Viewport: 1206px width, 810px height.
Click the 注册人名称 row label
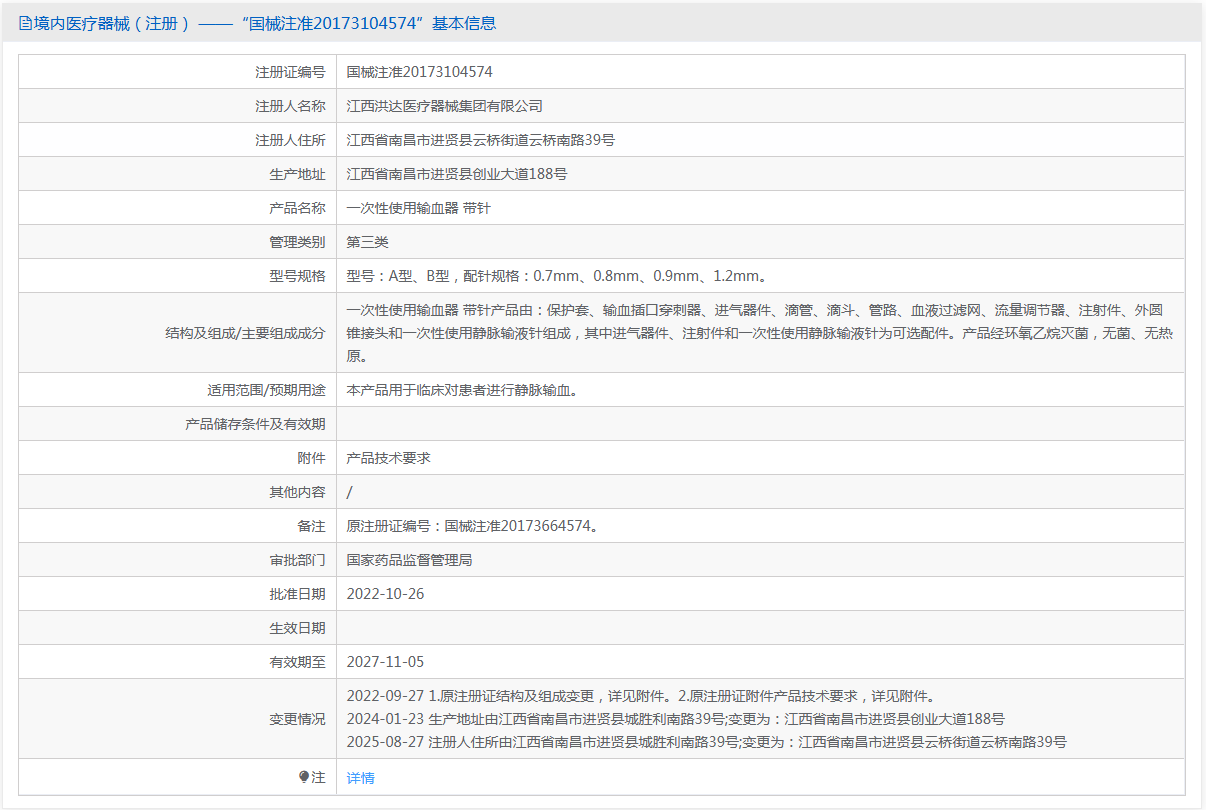(290, 106)
